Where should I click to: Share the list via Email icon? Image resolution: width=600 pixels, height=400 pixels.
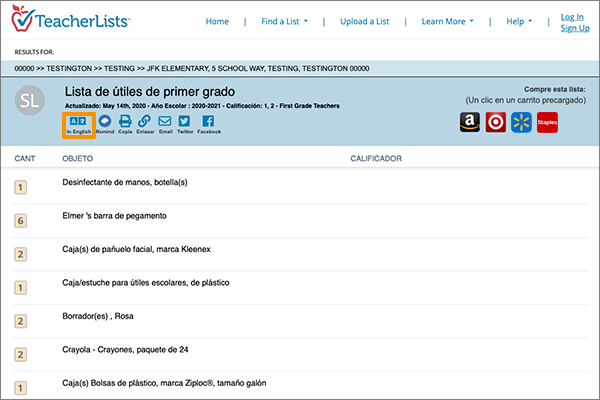pos(165,122)
